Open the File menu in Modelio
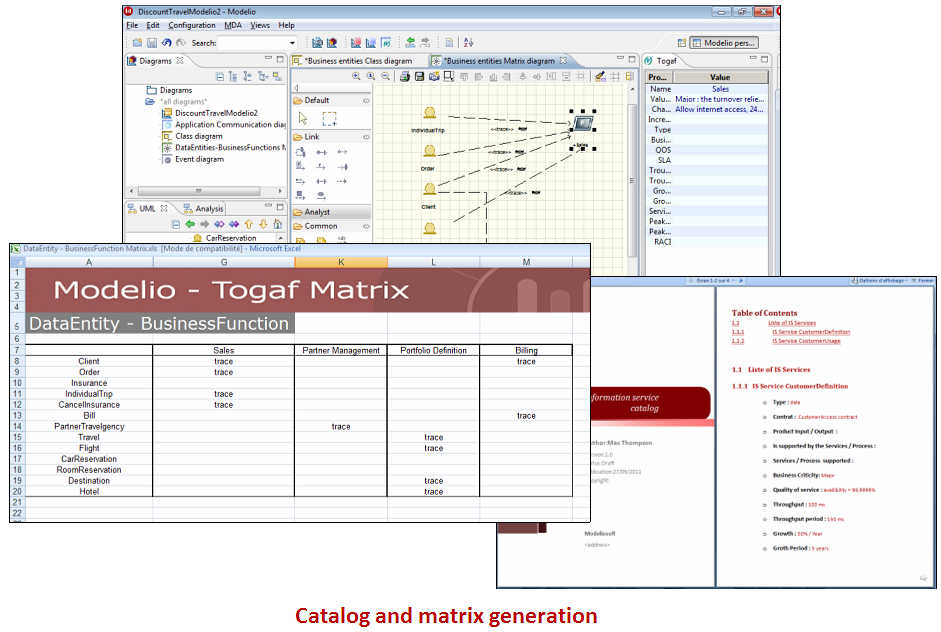Screen dimensions: 941x632 pos(132,25)
